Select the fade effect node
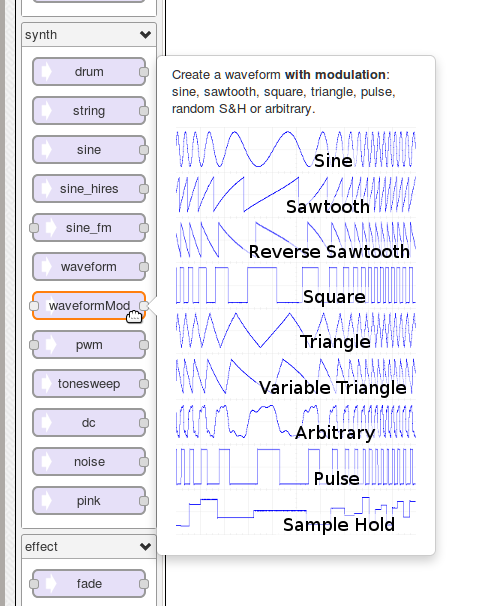This screenshot has width=491, height=606. 89,584
